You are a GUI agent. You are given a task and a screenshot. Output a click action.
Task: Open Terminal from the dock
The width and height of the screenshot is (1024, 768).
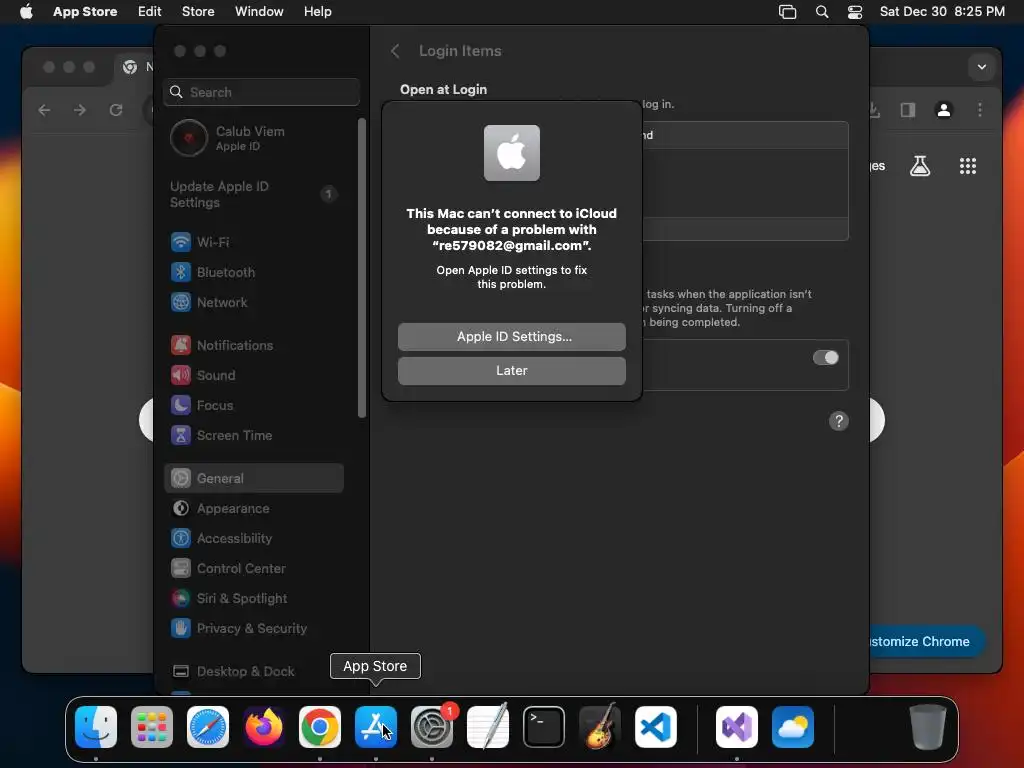point(543,727)
